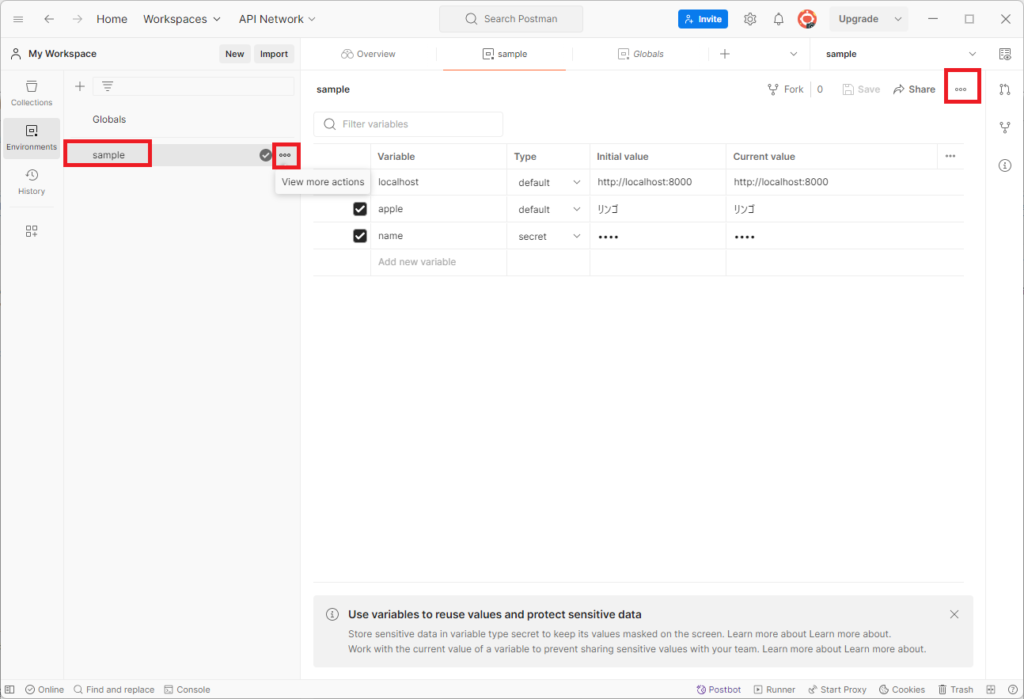Open Settings gear icon in header
Viewport: 1024px width, 699px height.
(x=750, y=19)
